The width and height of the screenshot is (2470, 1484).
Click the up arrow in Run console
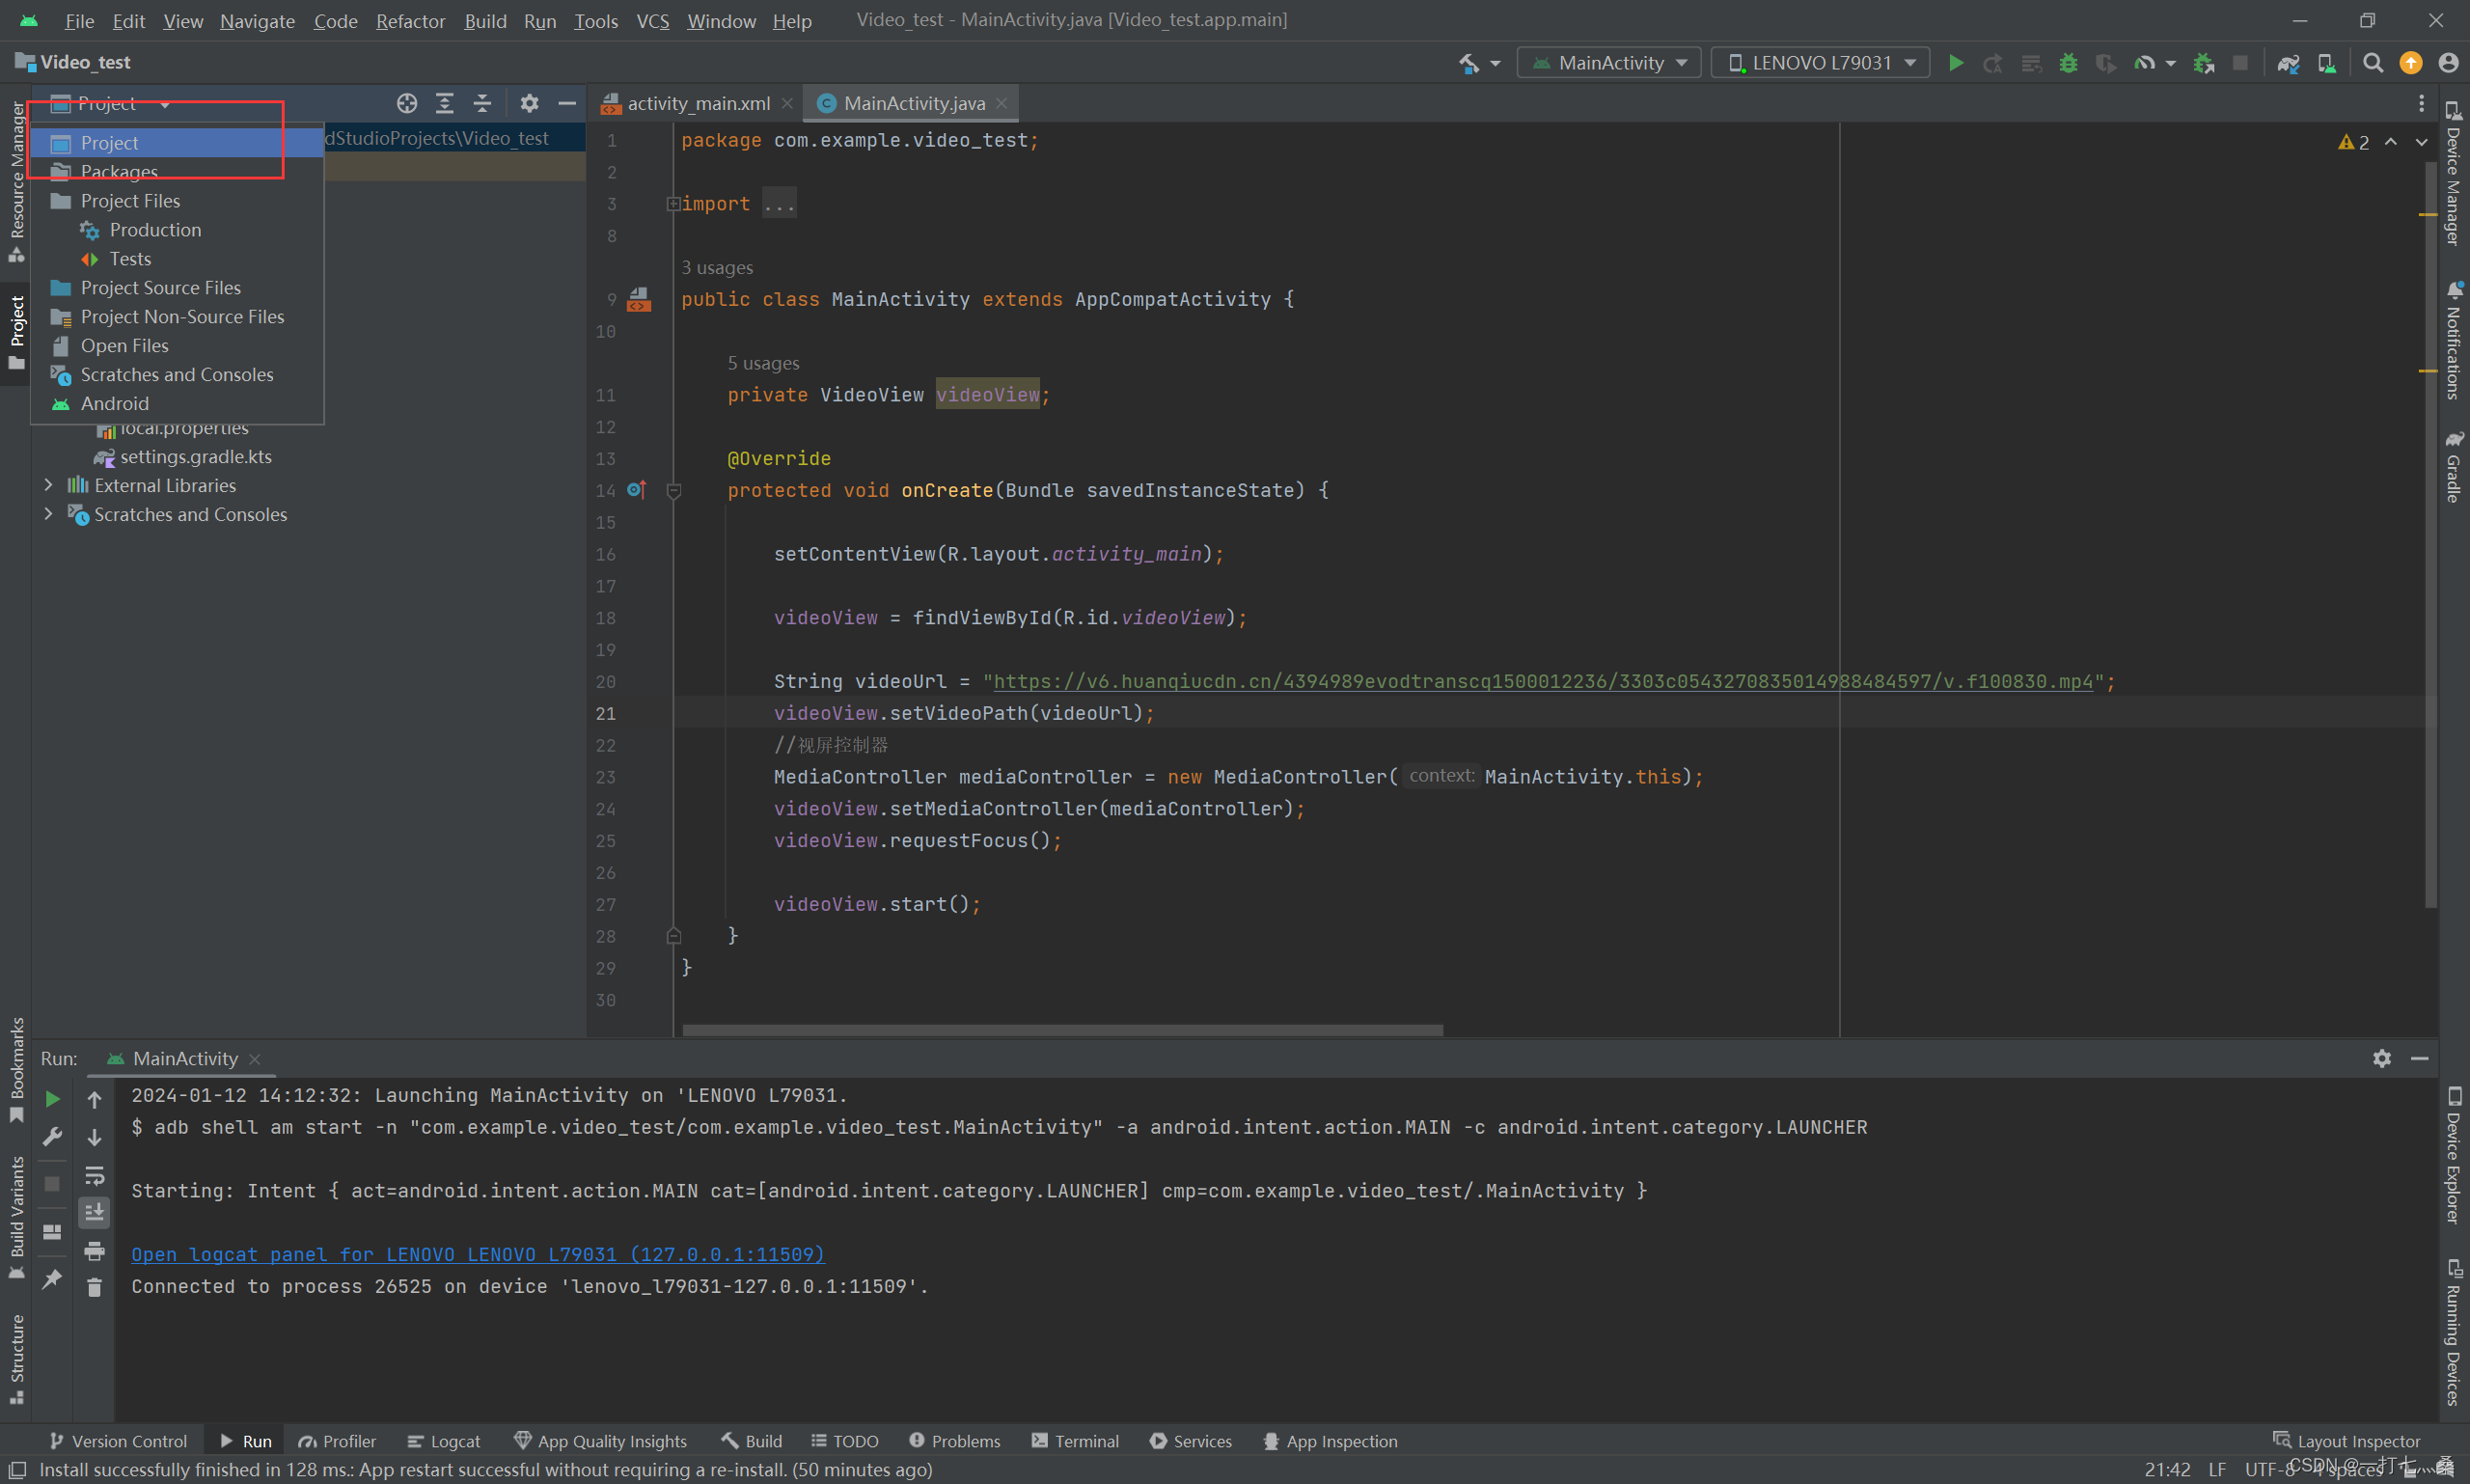(x=94, y=1099)
